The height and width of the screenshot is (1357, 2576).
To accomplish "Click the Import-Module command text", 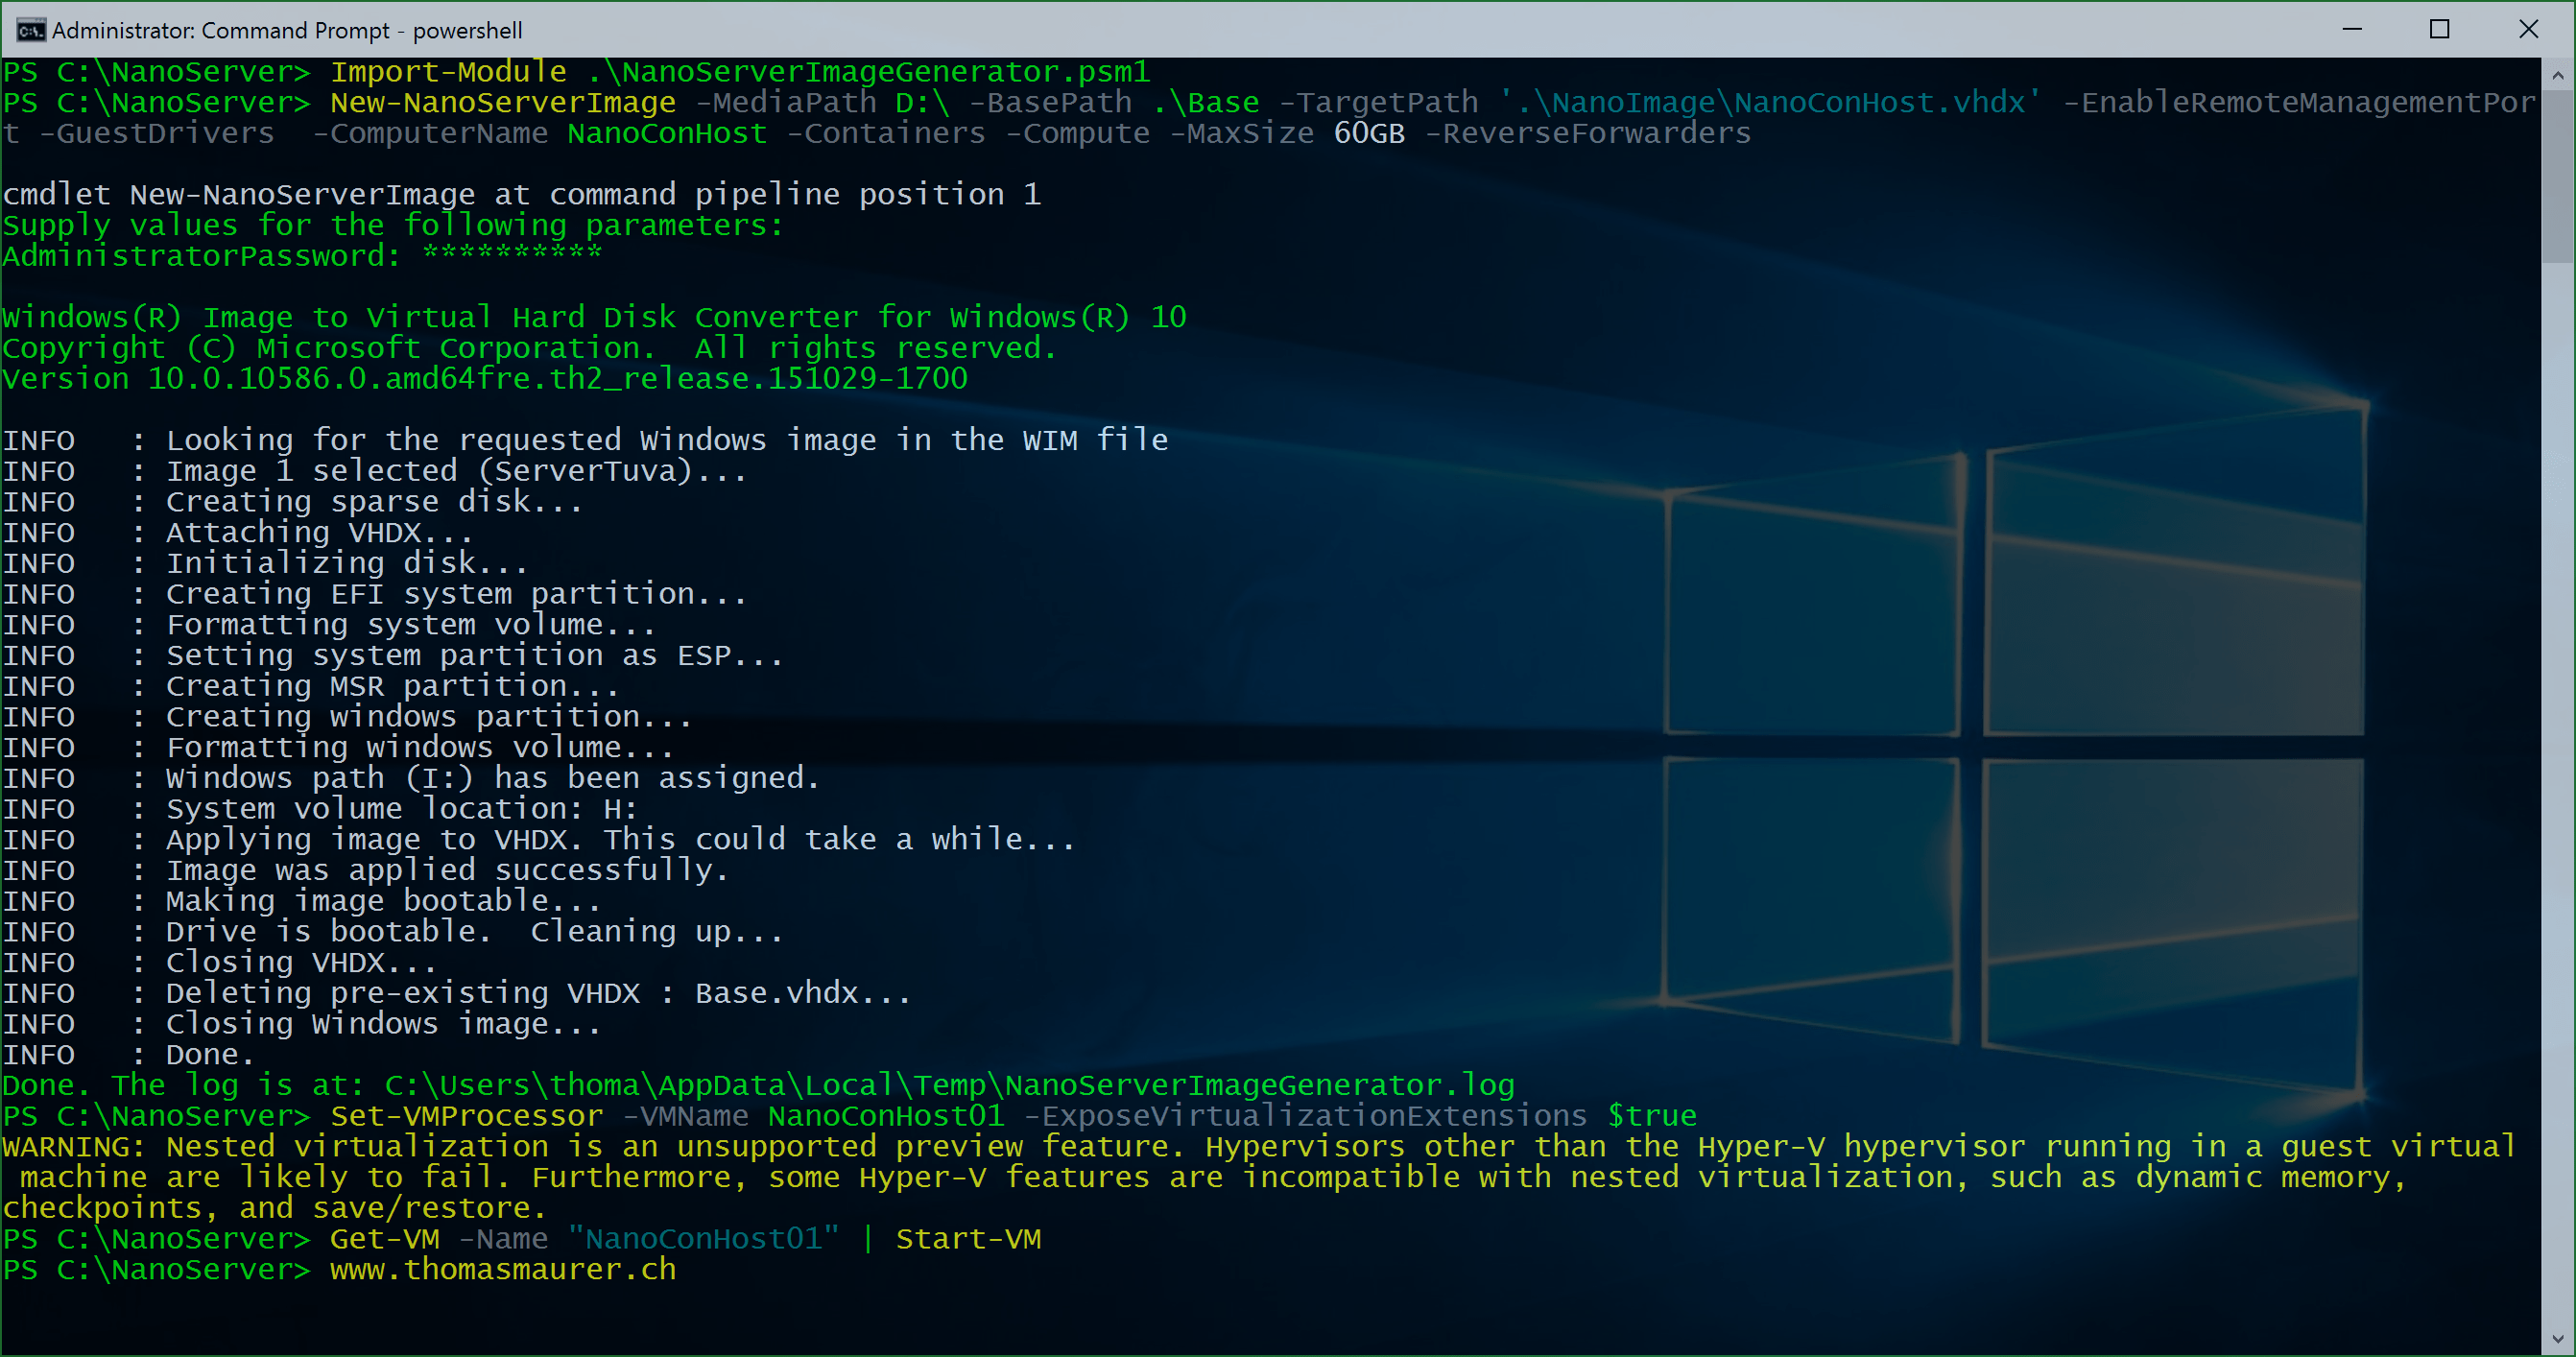I will point(448,72).
